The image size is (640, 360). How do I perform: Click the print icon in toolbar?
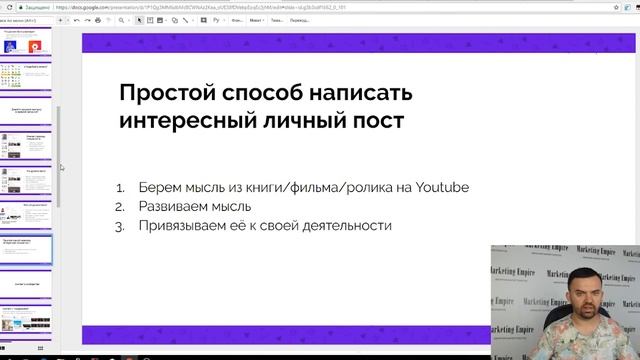point(98,20)
